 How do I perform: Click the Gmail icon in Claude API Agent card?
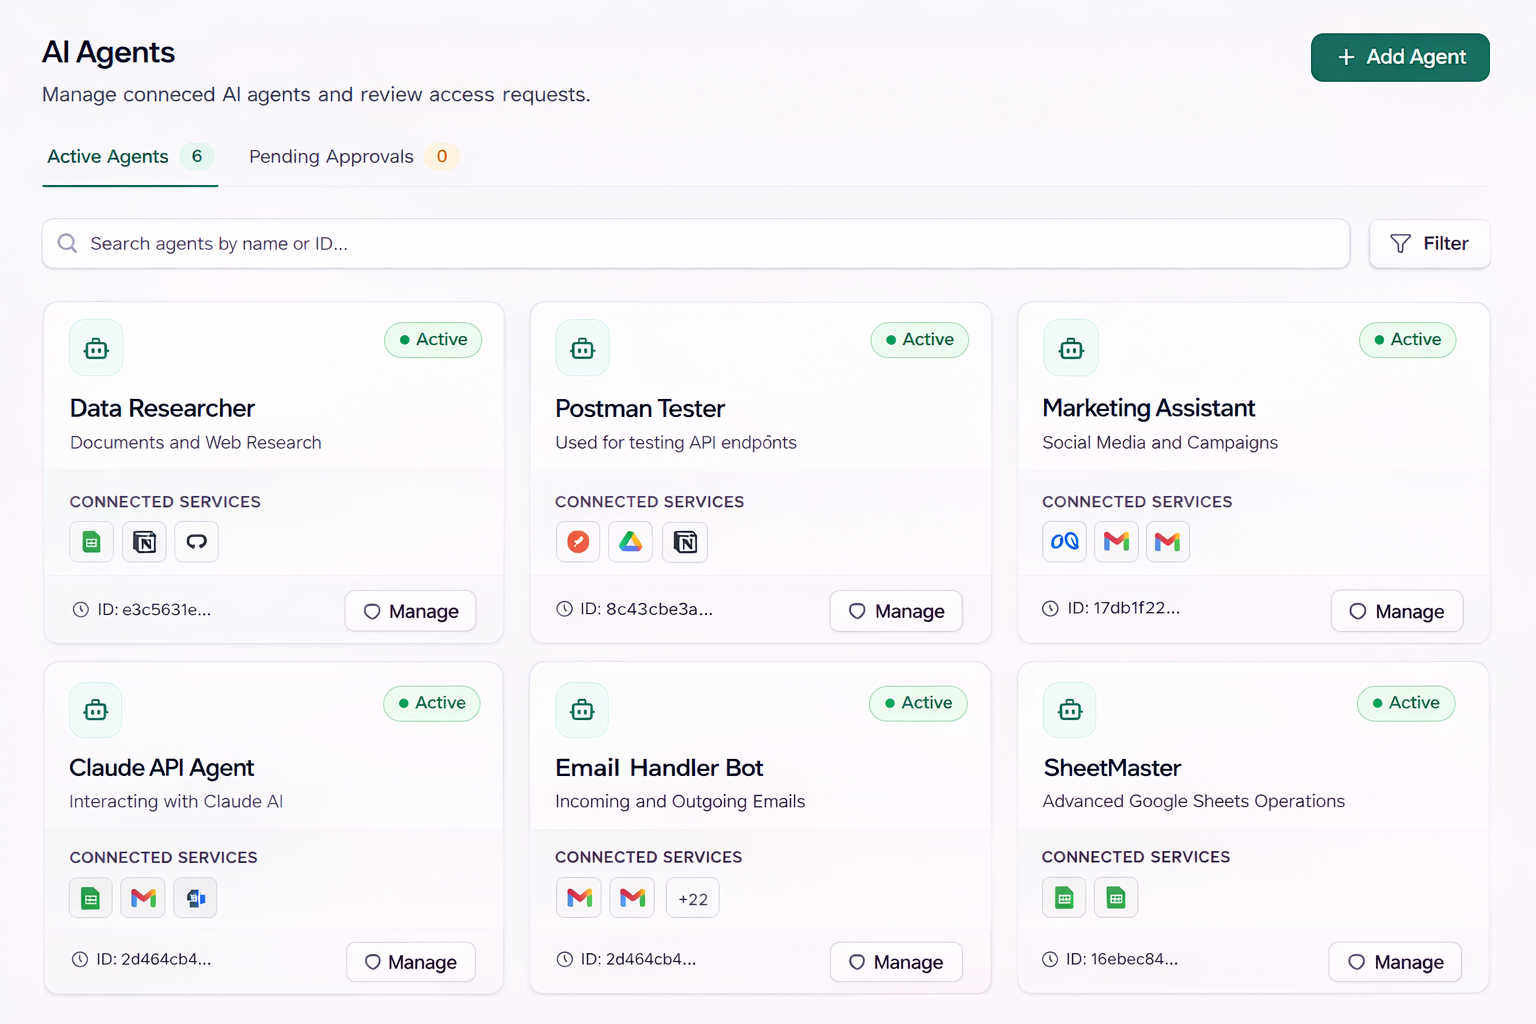pyautogui.click(x=143, y=898)
